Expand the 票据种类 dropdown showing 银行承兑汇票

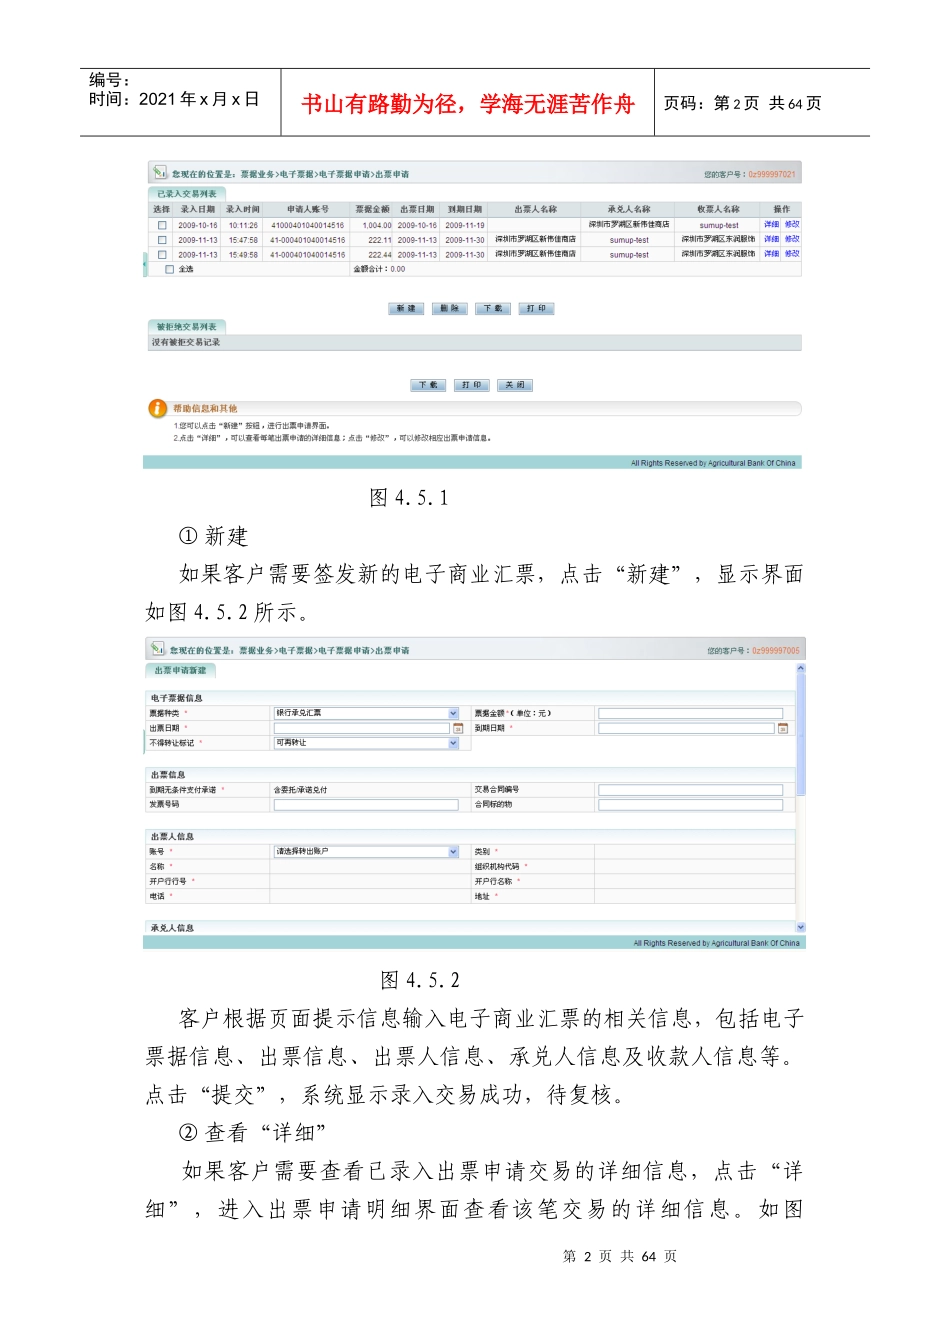point(453,713)
